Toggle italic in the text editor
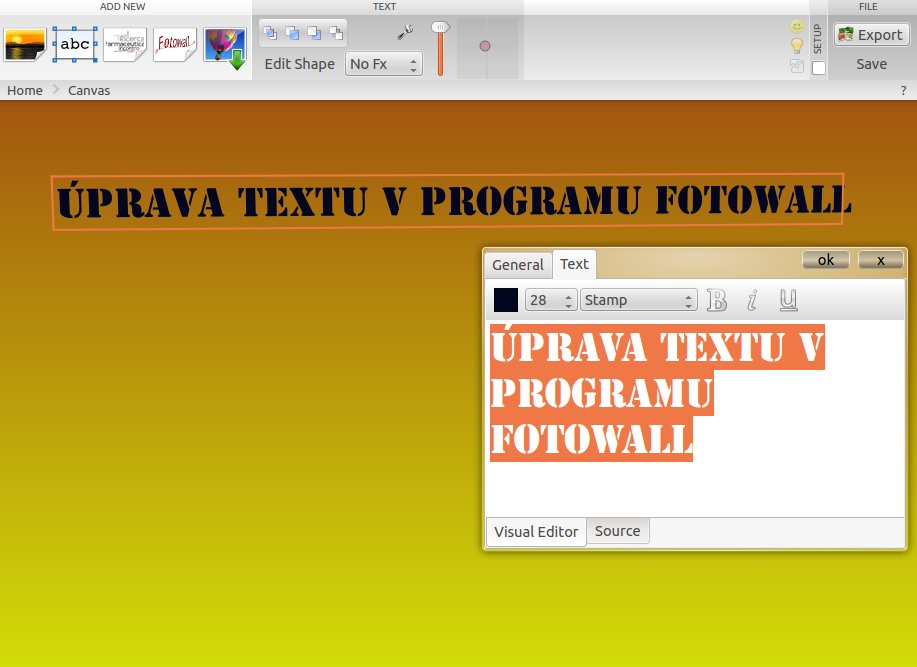917x667 pixels. (x=752, y=300)
